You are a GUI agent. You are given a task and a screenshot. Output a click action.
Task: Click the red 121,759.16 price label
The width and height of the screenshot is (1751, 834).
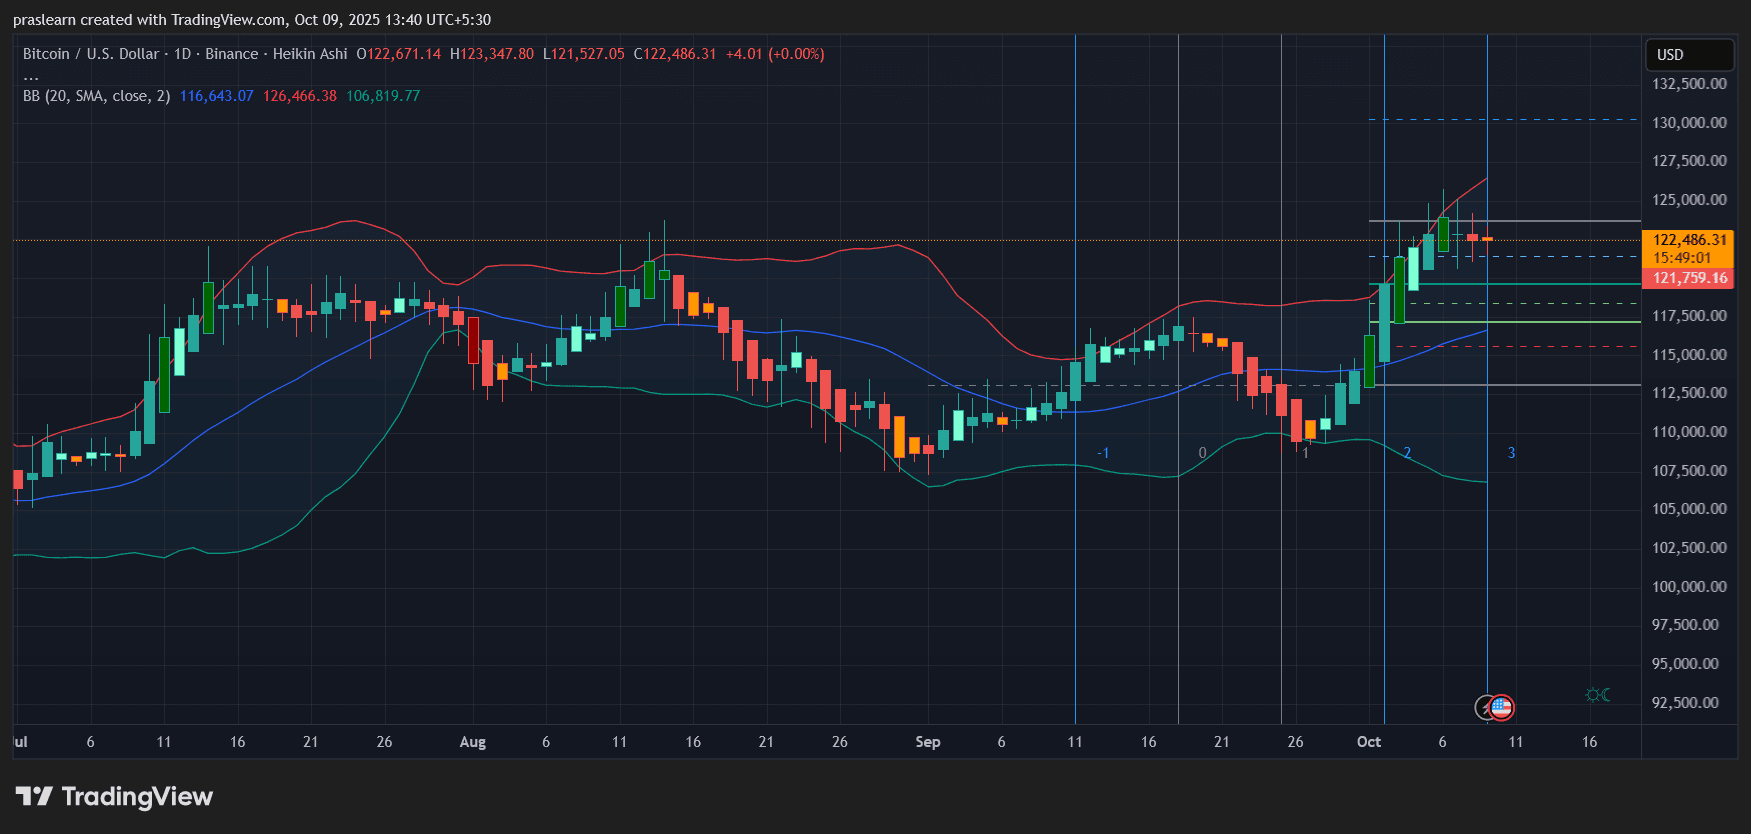(1689, 278)
